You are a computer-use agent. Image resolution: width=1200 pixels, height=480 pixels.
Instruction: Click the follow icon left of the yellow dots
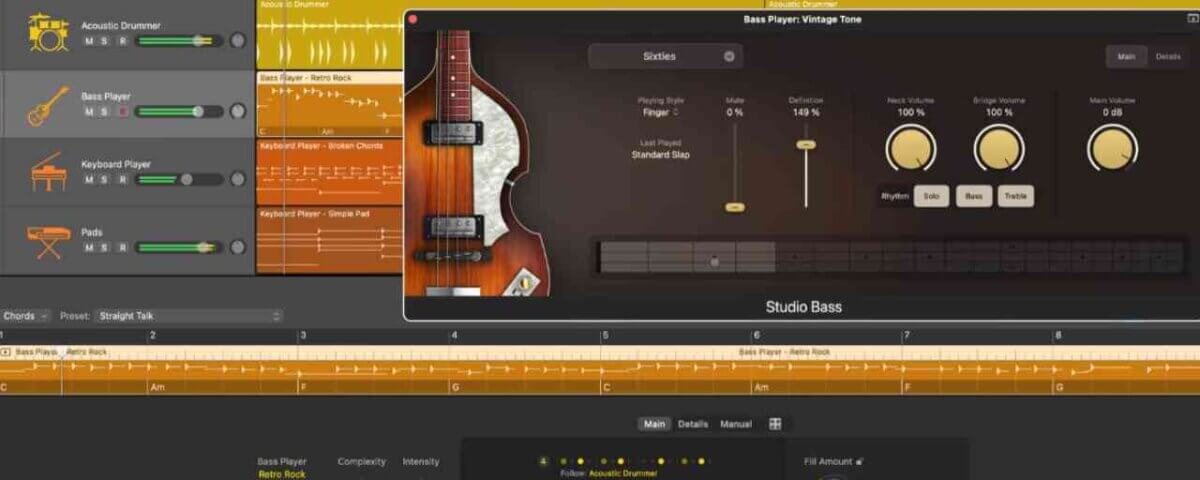(x=544, y=461)
